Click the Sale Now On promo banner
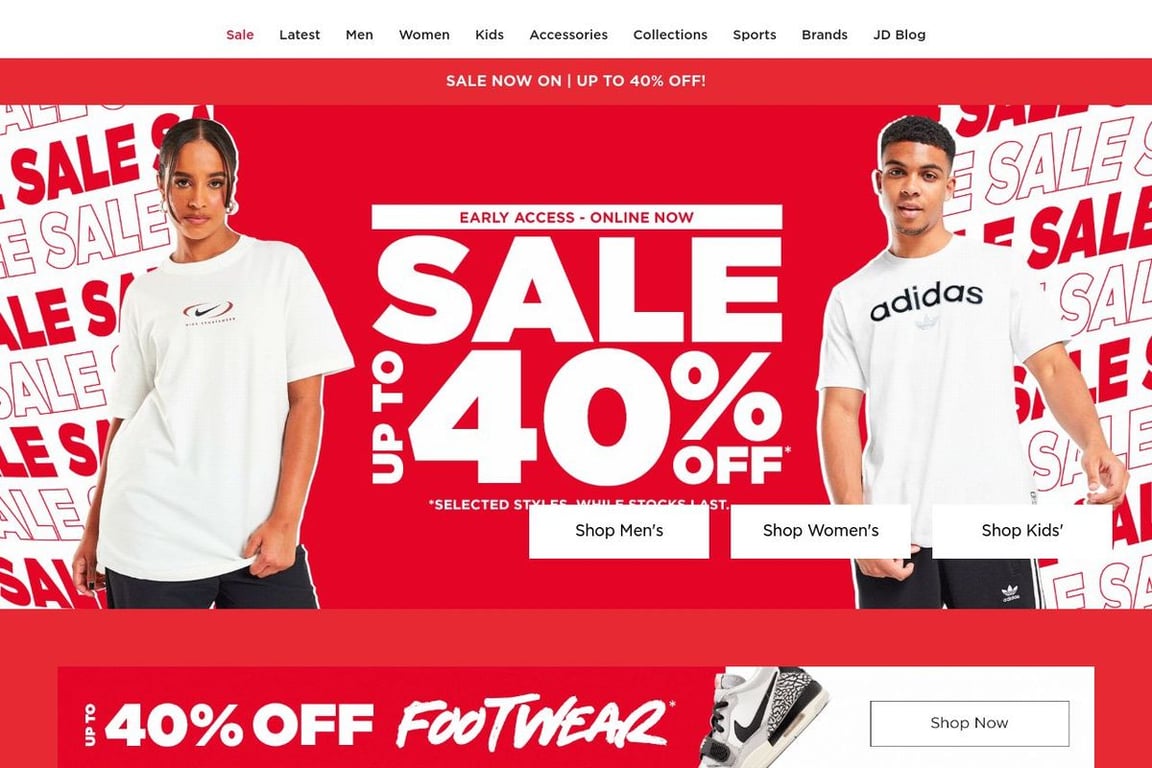The height and width of the screenshot is (768, 1152). [576, 81]
